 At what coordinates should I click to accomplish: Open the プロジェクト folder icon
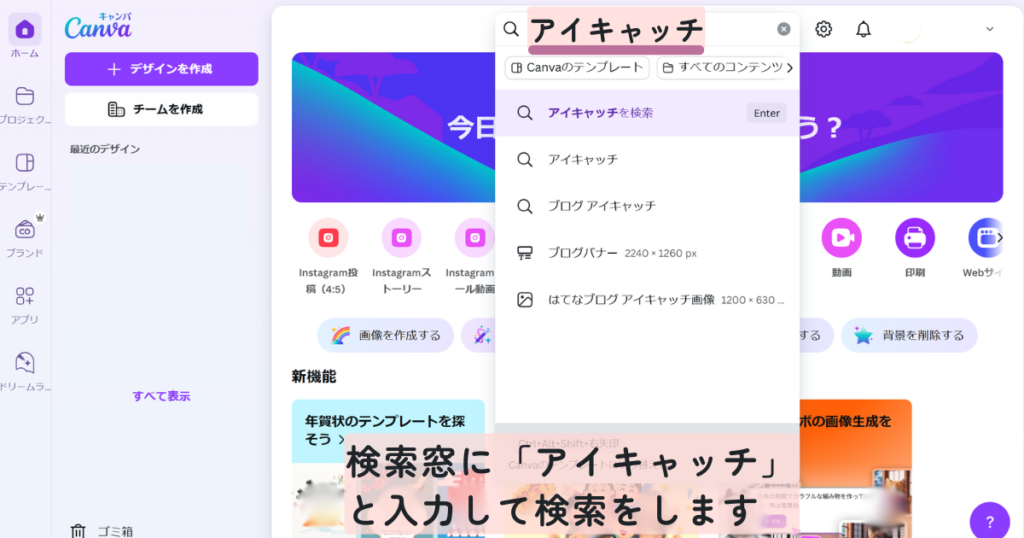[x=25, y=96]
